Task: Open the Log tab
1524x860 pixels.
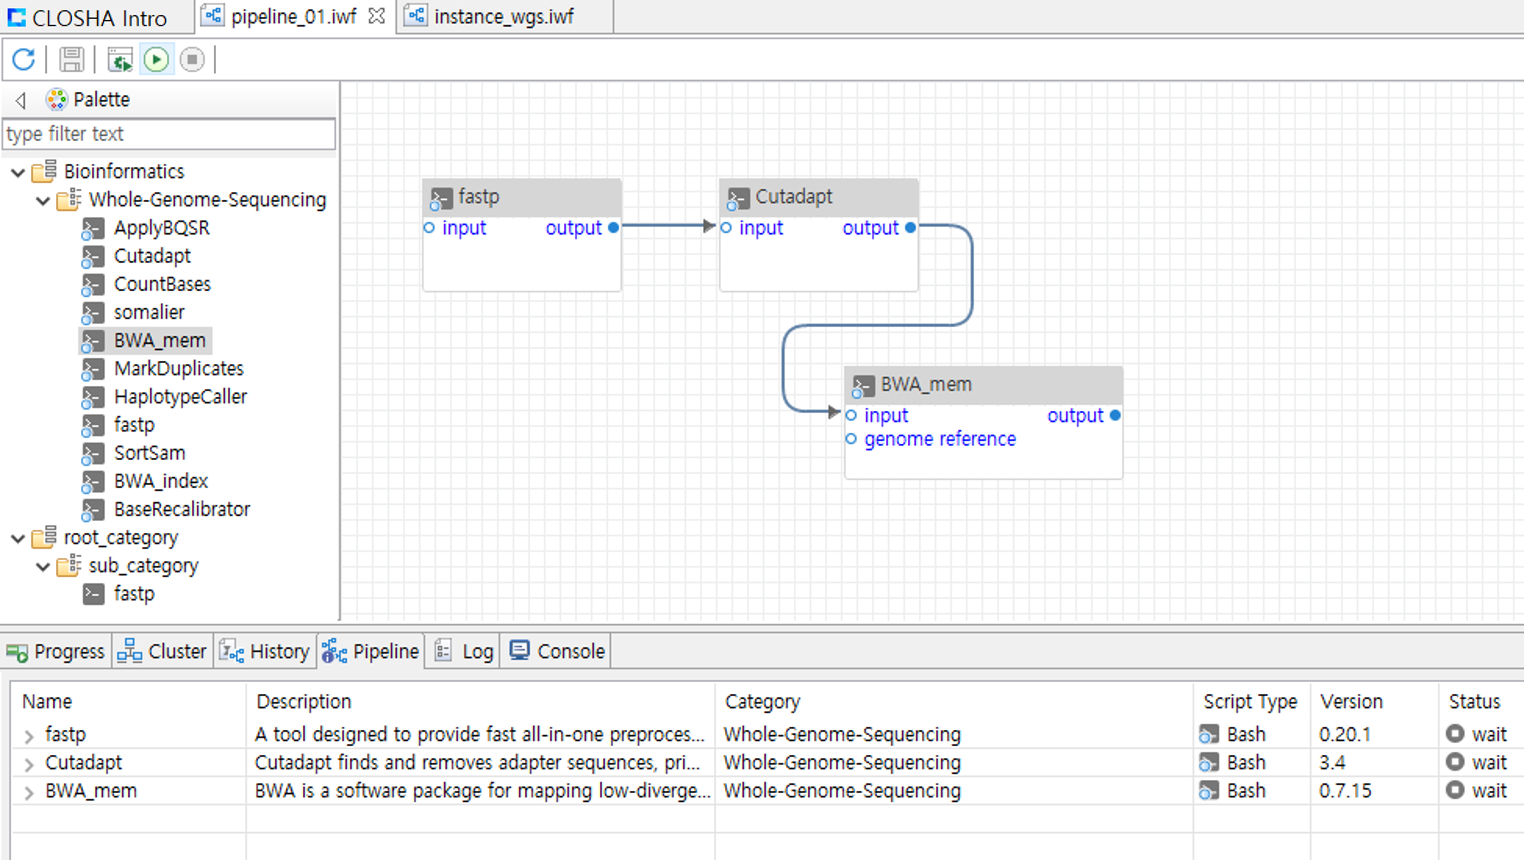Action: pyautogui.click(x=464, y=652)
